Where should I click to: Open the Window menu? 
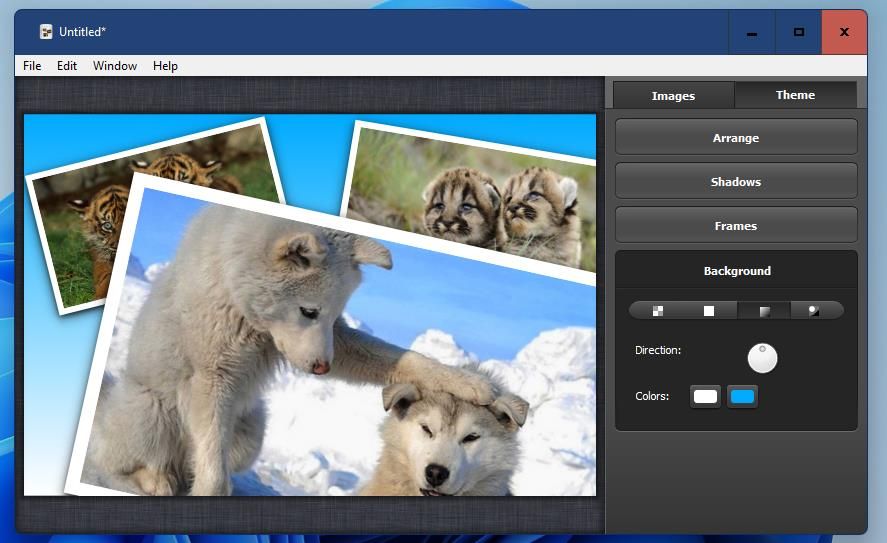[115, 66]
